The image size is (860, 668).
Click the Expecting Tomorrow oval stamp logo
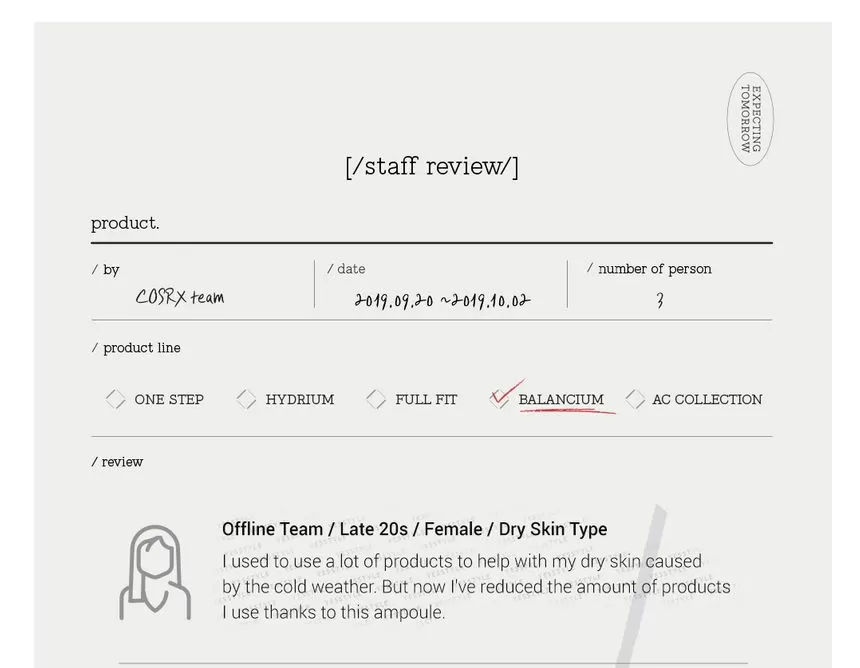pyautogui.click(x=750, y=118)
